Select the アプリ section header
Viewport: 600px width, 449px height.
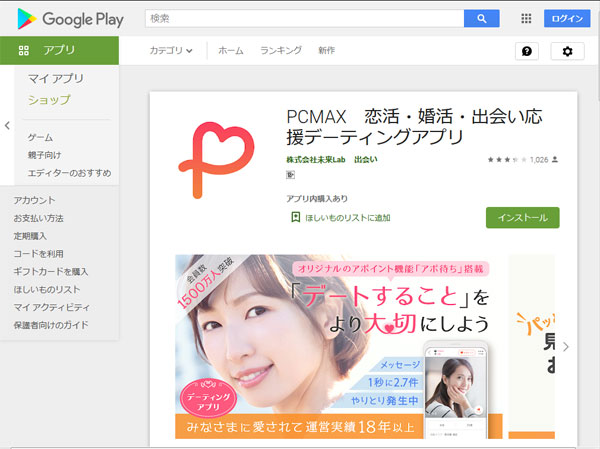(x=59, y=50)
